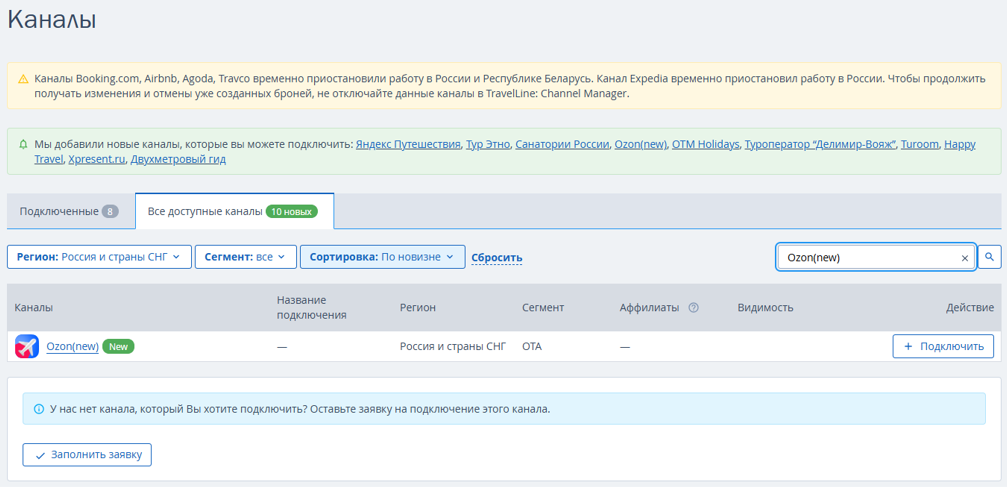Switch to the Подключенные tab
The image size is (1007, 487).
pos(69,211)
